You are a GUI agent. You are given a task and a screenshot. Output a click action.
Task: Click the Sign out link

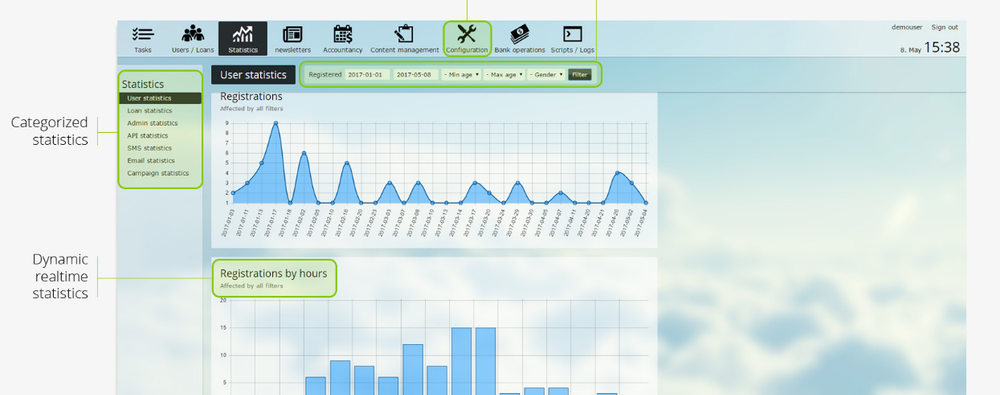[x=945, y=27]
